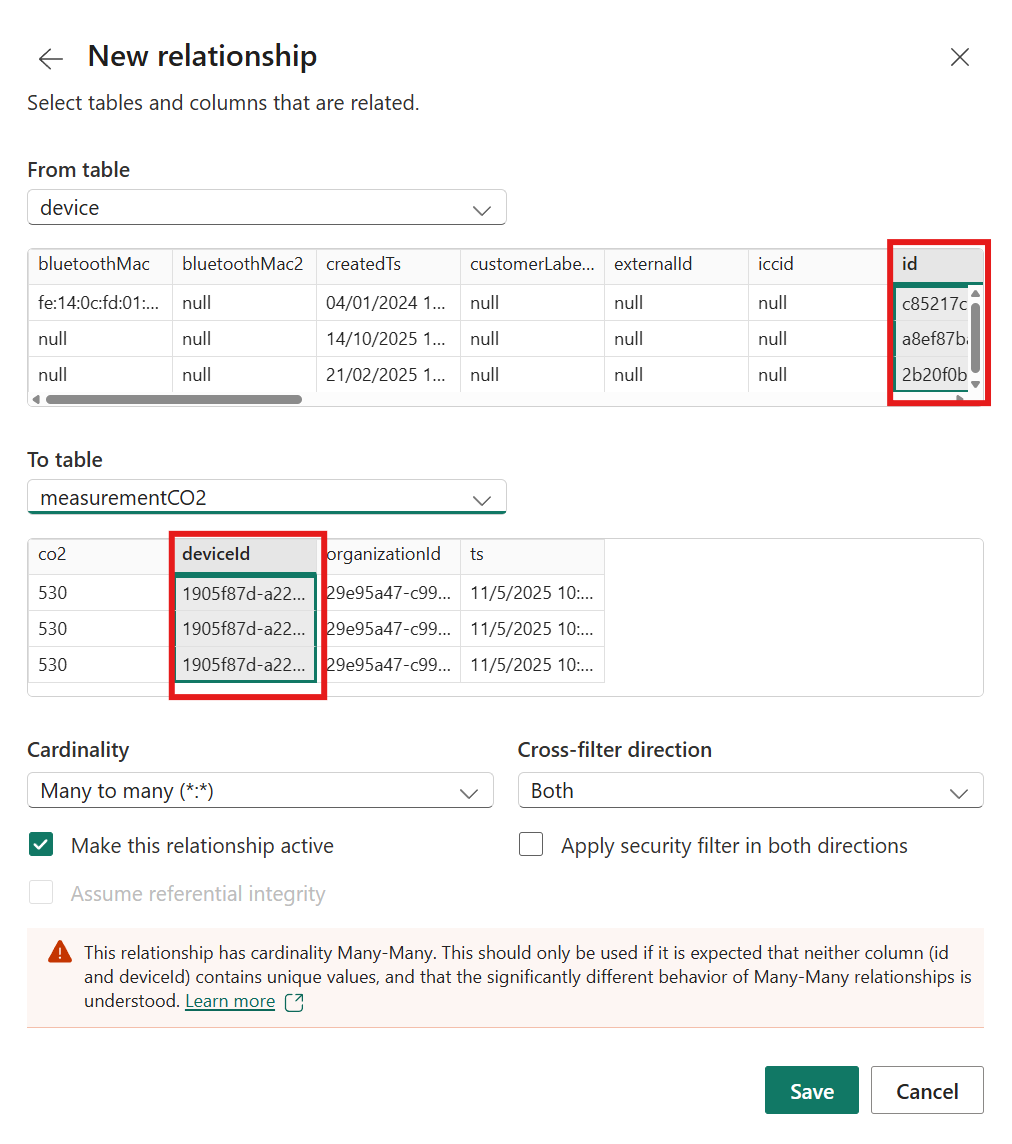Click the Cancel button
Viewport: 1012px width, 1144px height.
(926, 1091)
